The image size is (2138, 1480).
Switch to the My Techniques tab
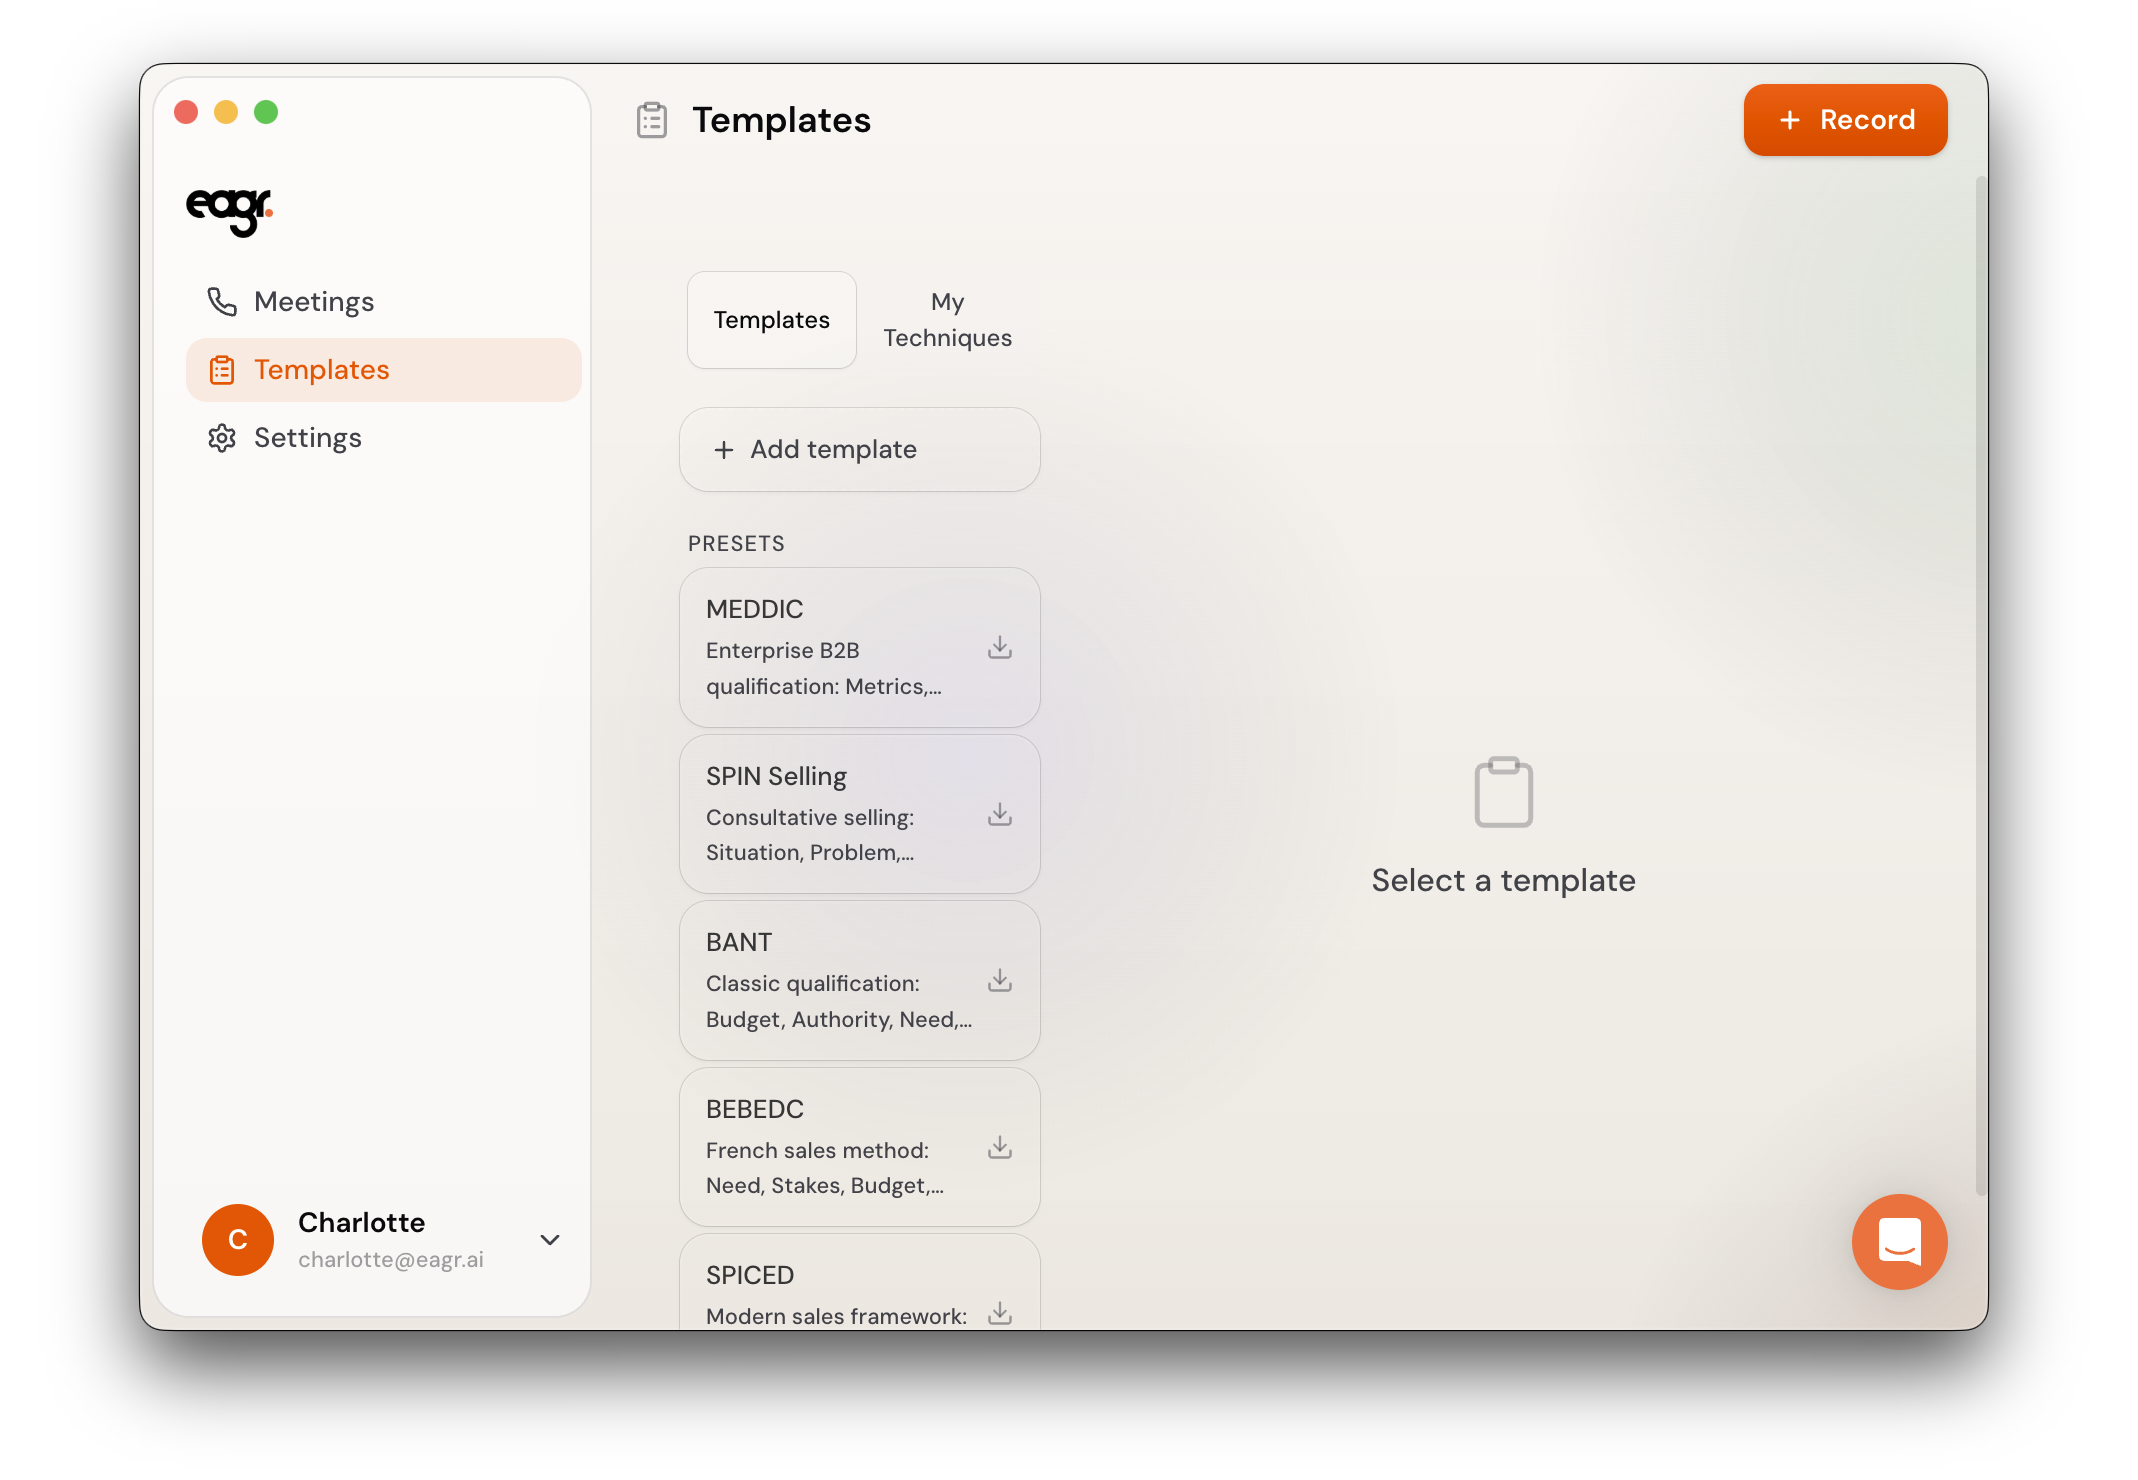click(946, 320)
